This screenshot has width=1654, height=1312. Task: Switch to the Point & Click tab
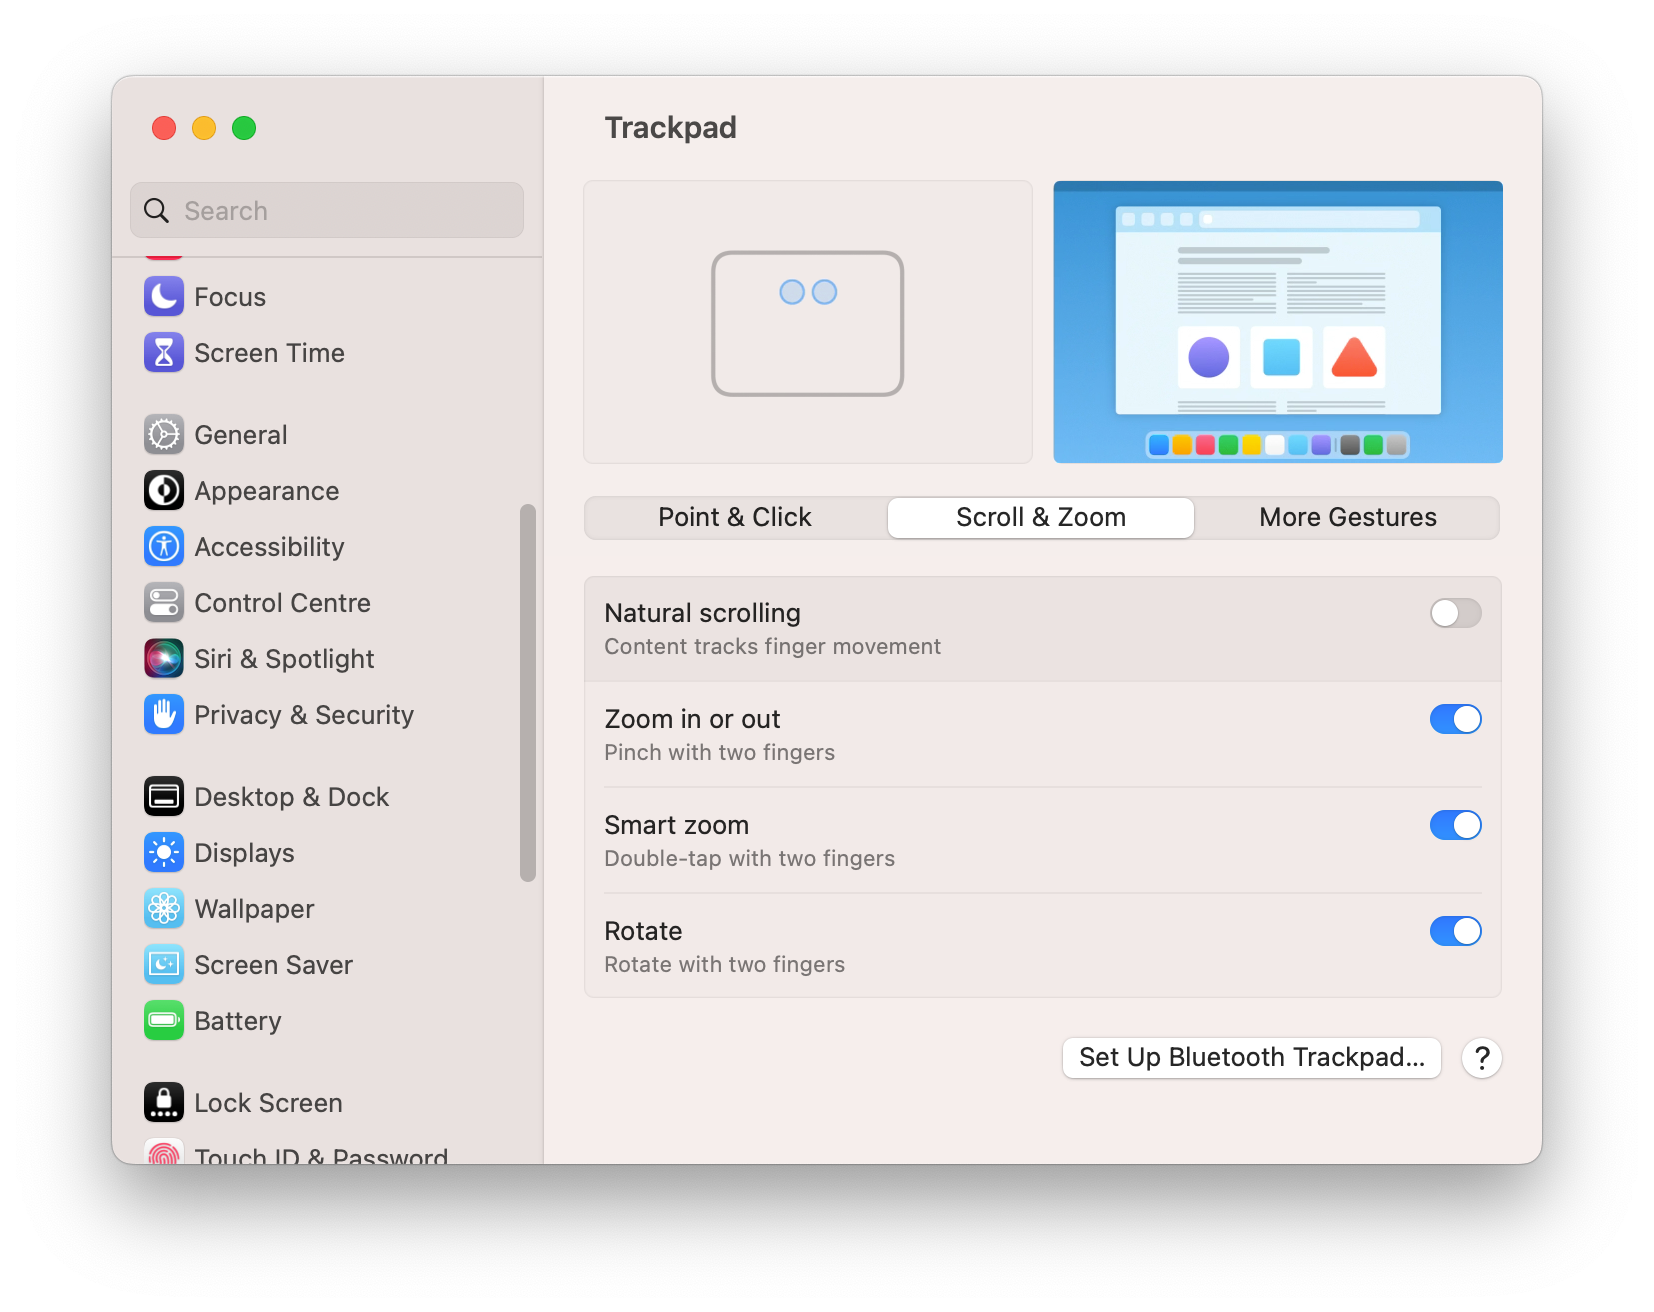[735, 518]
